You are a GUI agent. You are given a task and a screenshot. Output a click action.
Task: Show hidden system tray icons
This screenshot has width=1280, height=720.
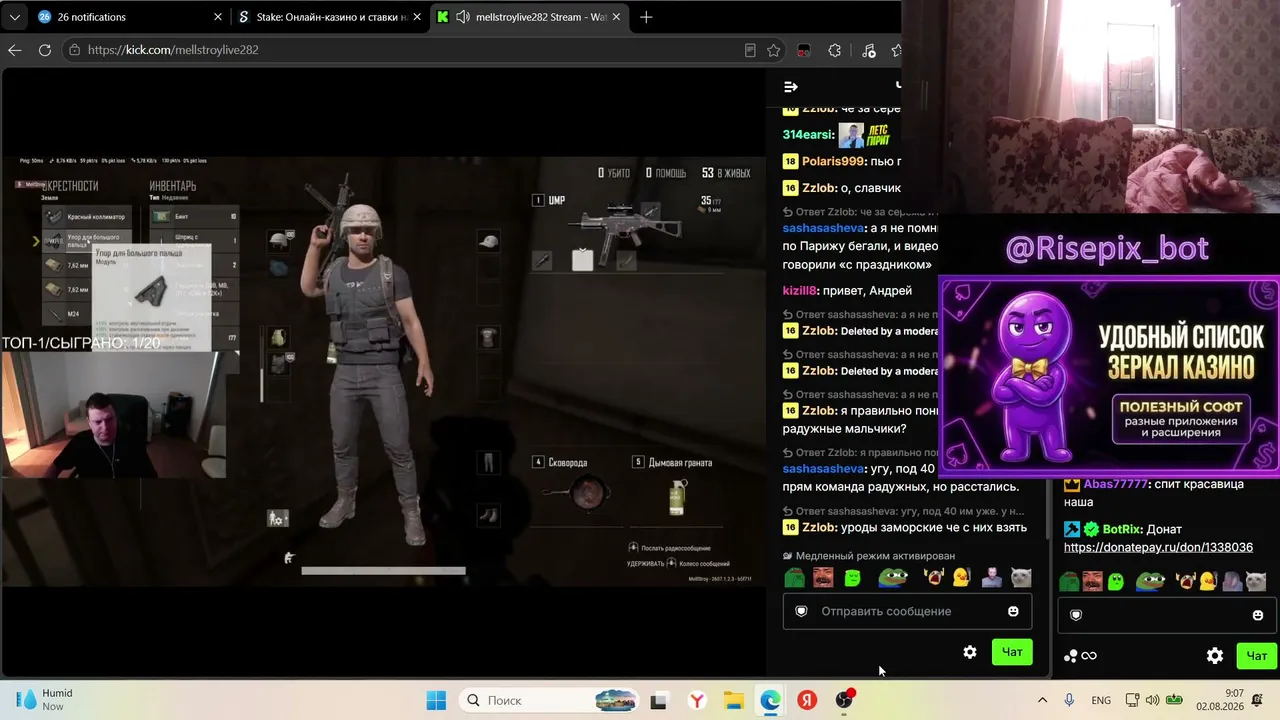click(x=1042, y=700)
